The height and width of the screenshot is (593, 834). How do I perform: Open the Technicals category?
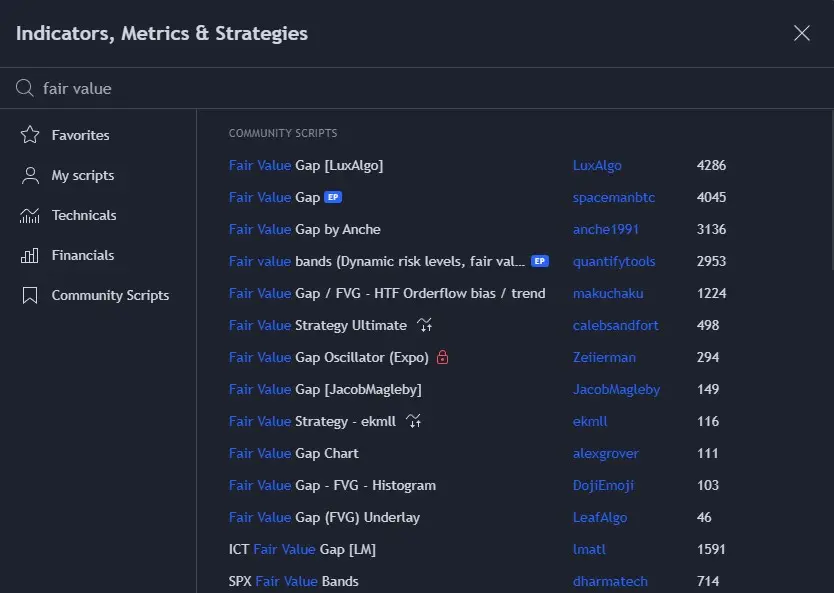[x=84, y=215]
